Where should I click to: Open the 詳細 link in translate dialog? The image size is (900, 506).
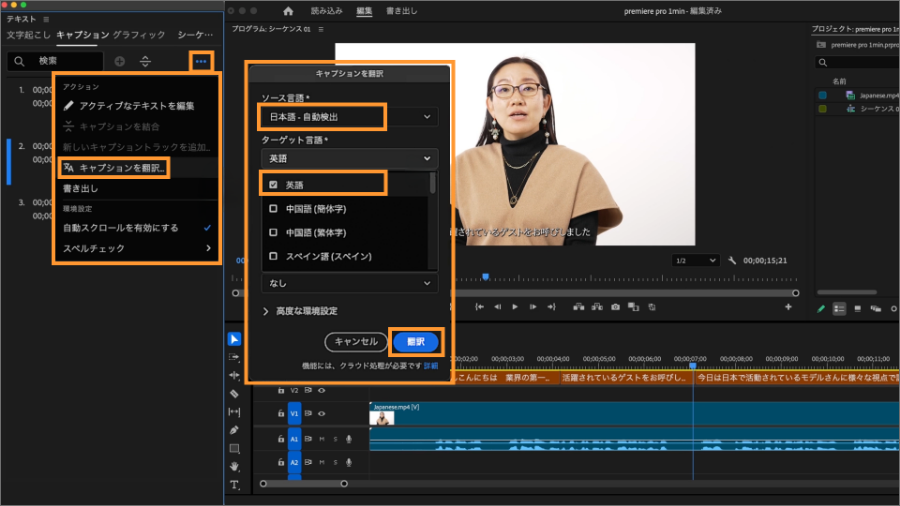(430, 365)
